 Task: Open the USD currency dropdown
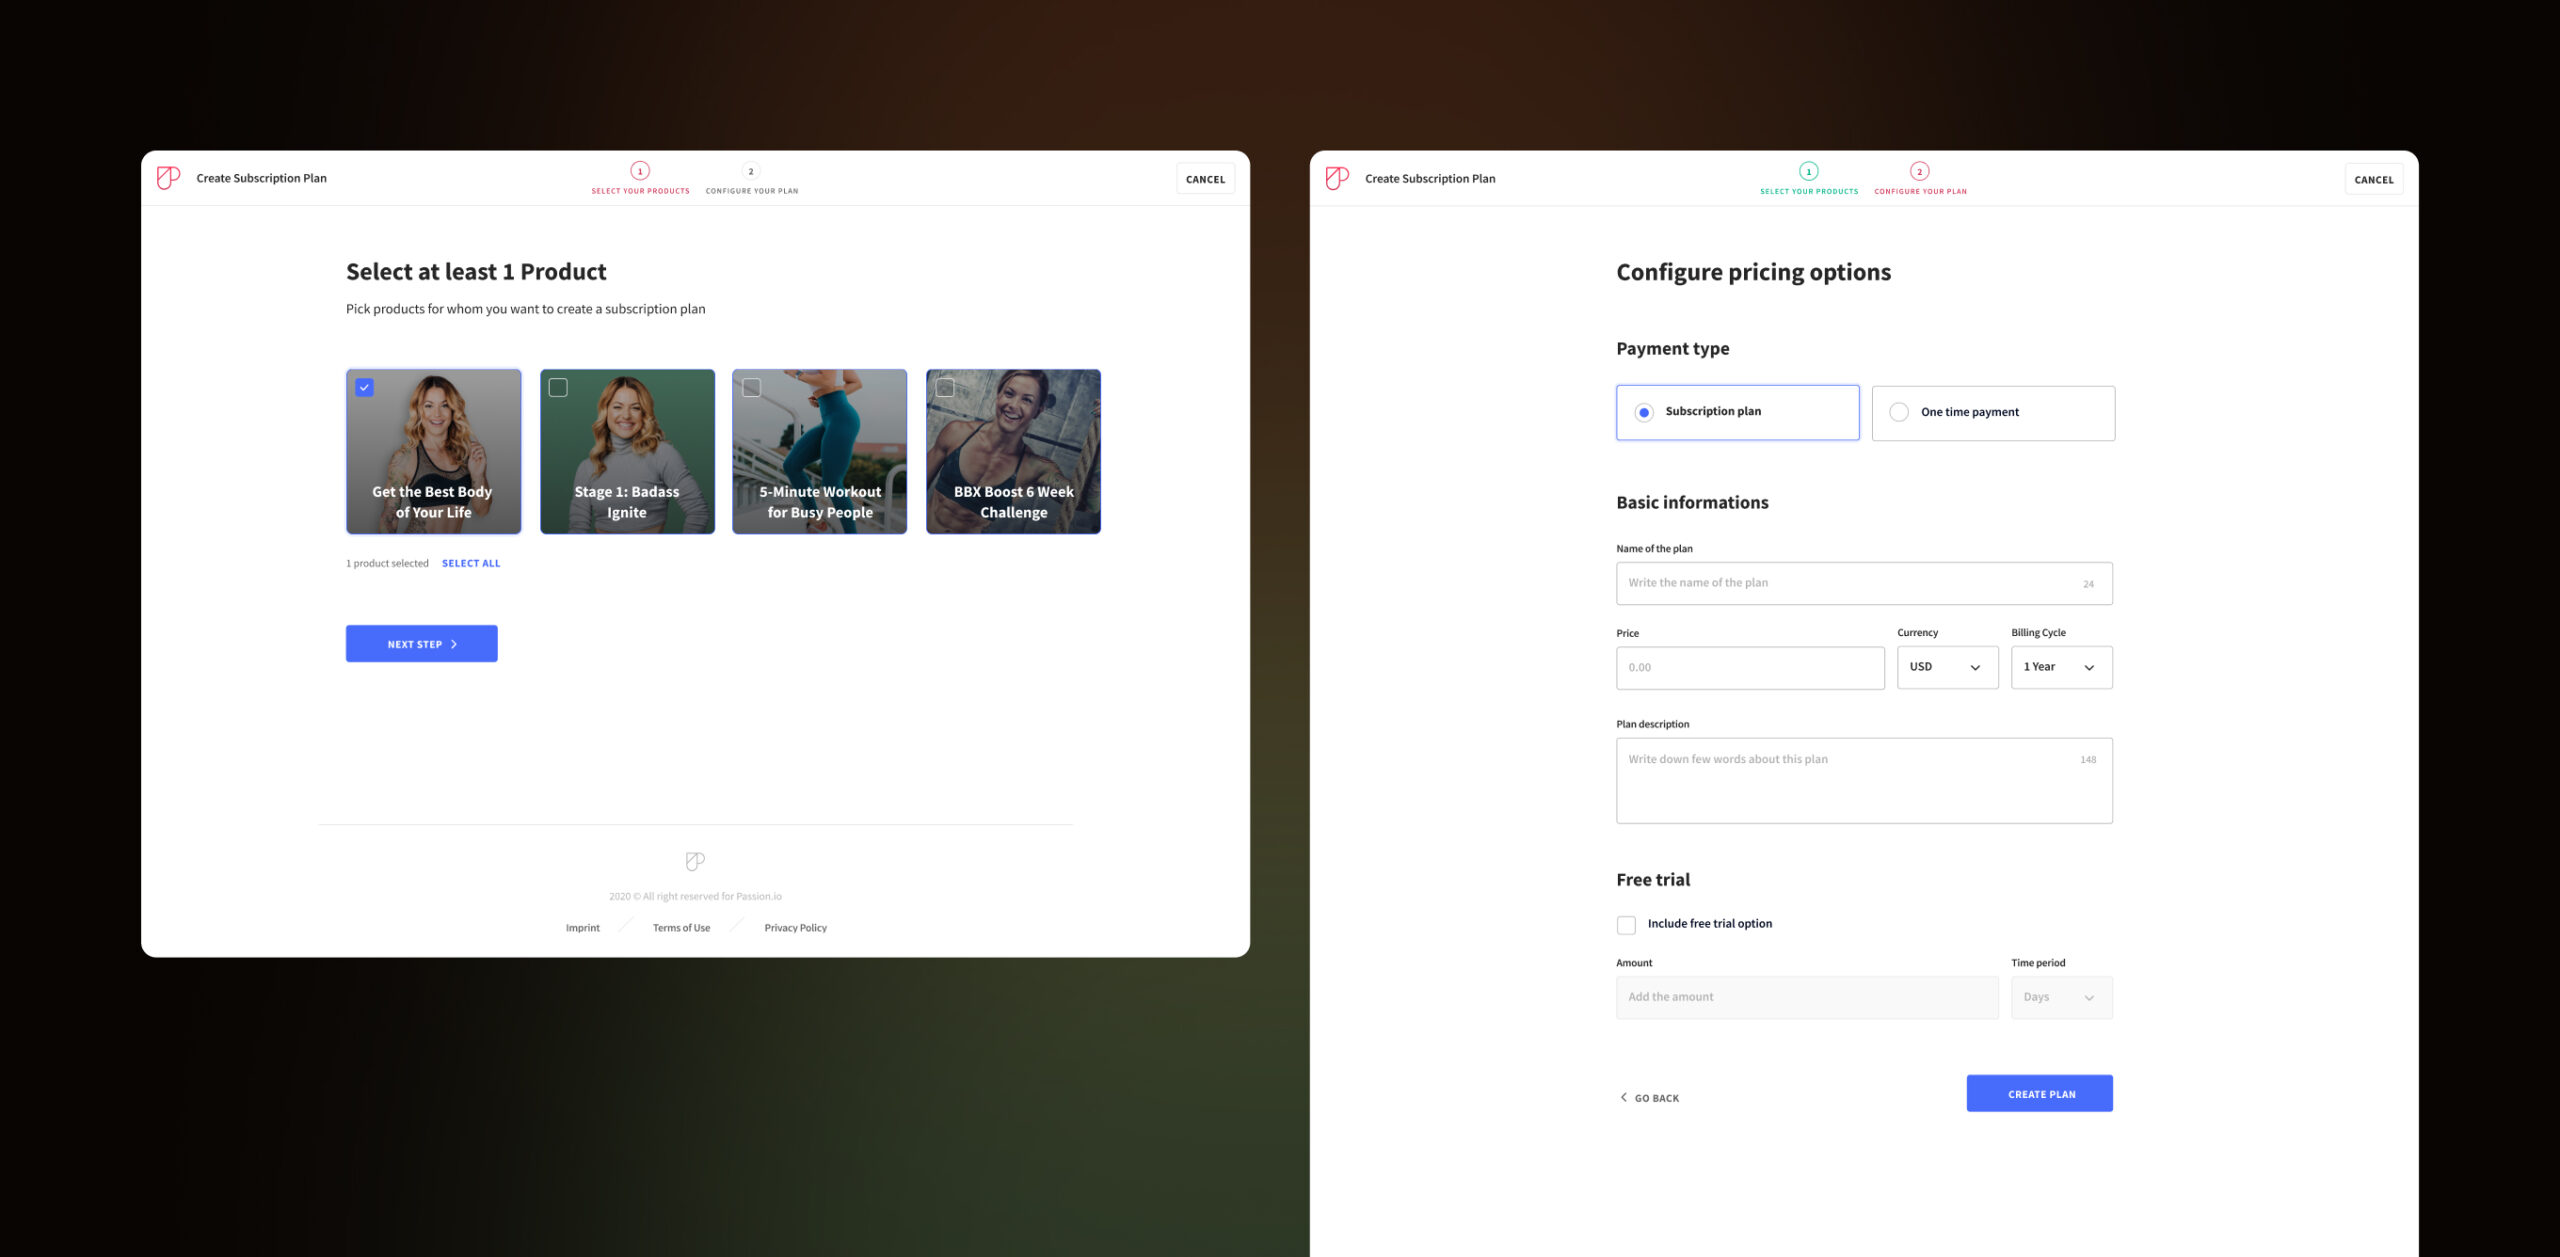(x=1947, y=667)
